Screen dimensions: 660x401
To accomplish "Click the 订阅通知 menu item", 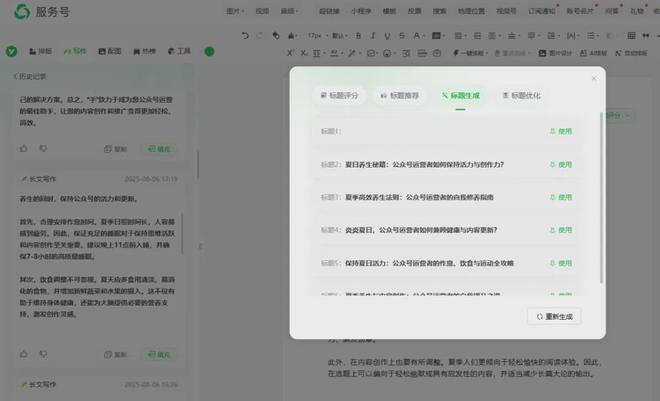I will click(x=542, y=11).
